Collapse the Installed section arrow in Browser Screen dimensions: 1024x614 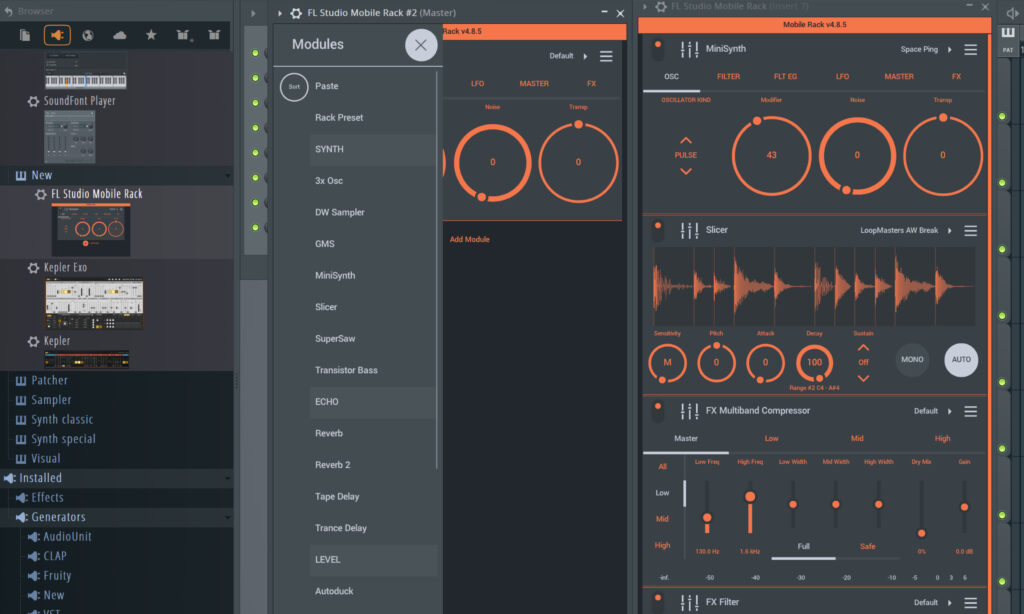(227, 478)
